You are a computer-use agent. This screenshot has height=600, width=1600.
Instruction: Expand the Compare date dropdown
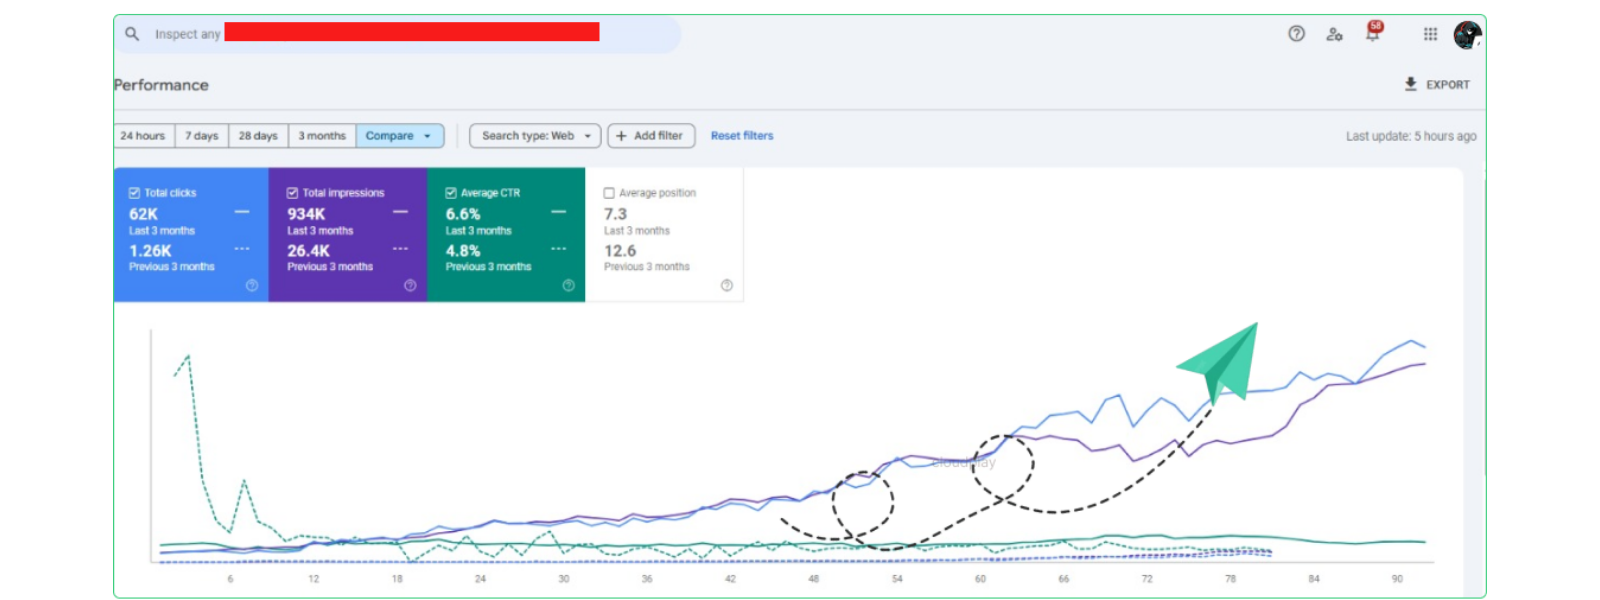(399, 136)
